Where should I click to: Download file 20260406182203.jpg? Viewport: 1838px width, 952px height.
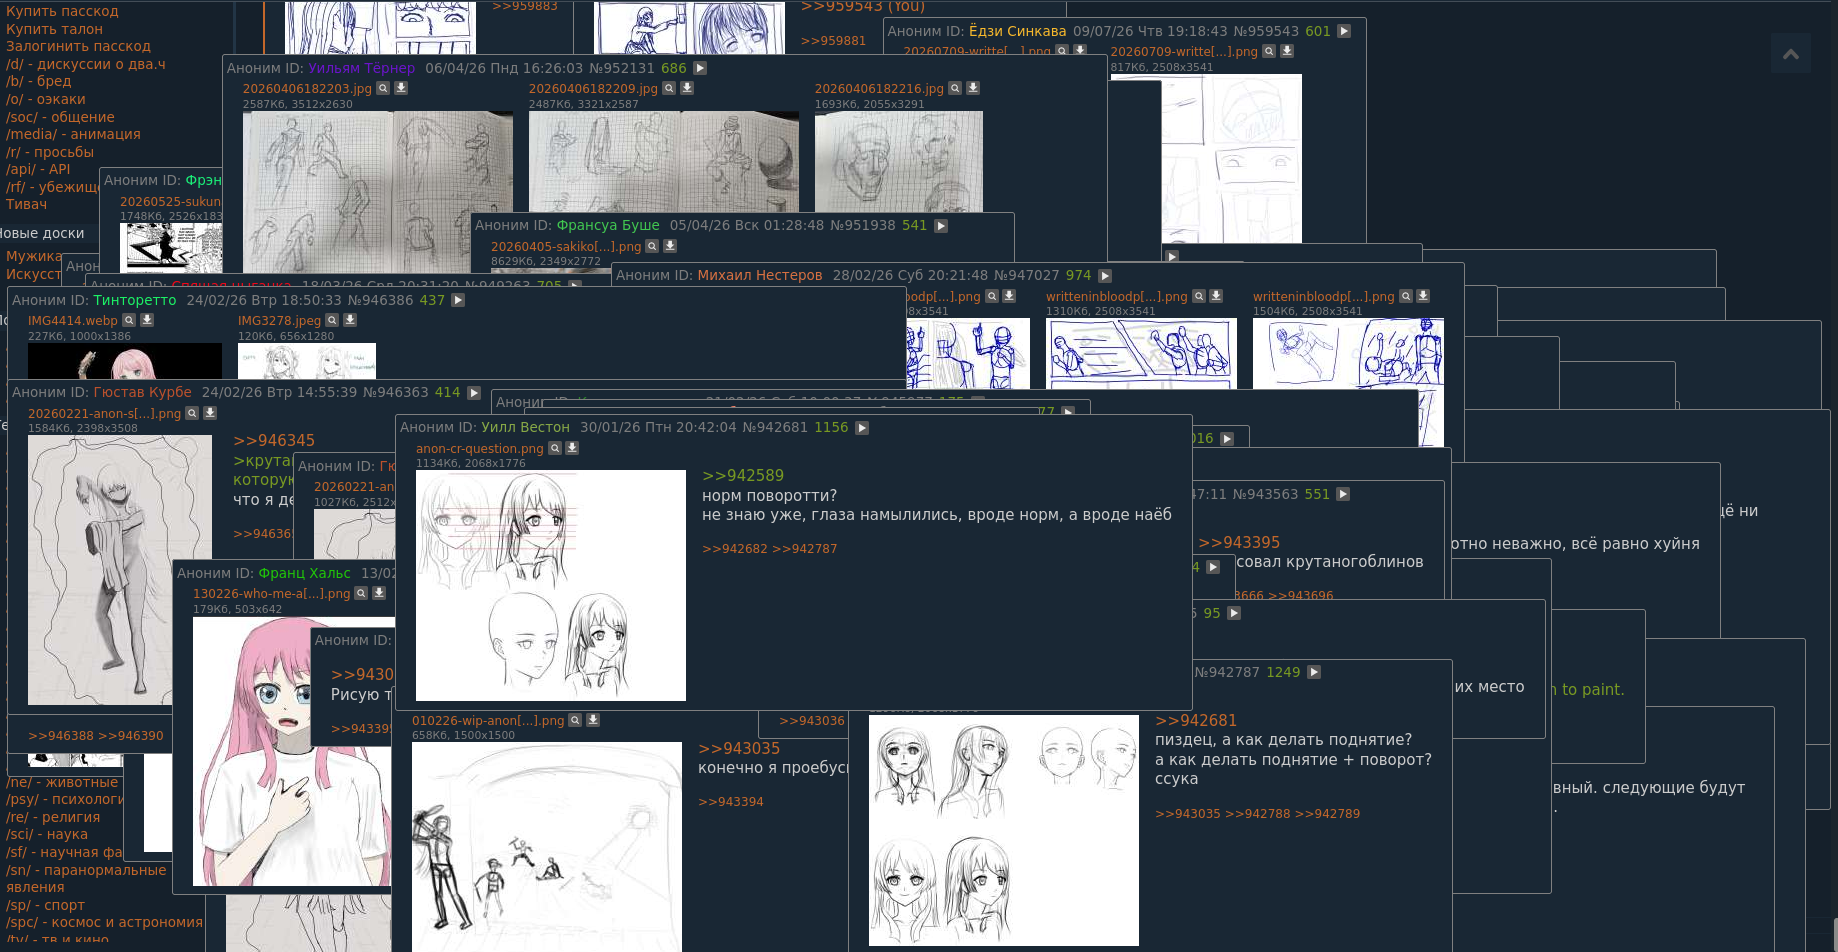click(401, 88)
